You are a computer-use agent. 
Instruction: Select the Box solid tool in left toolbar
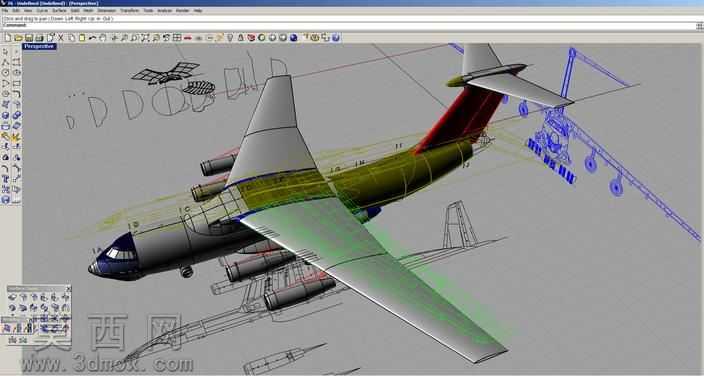click(x=5, y=115)
